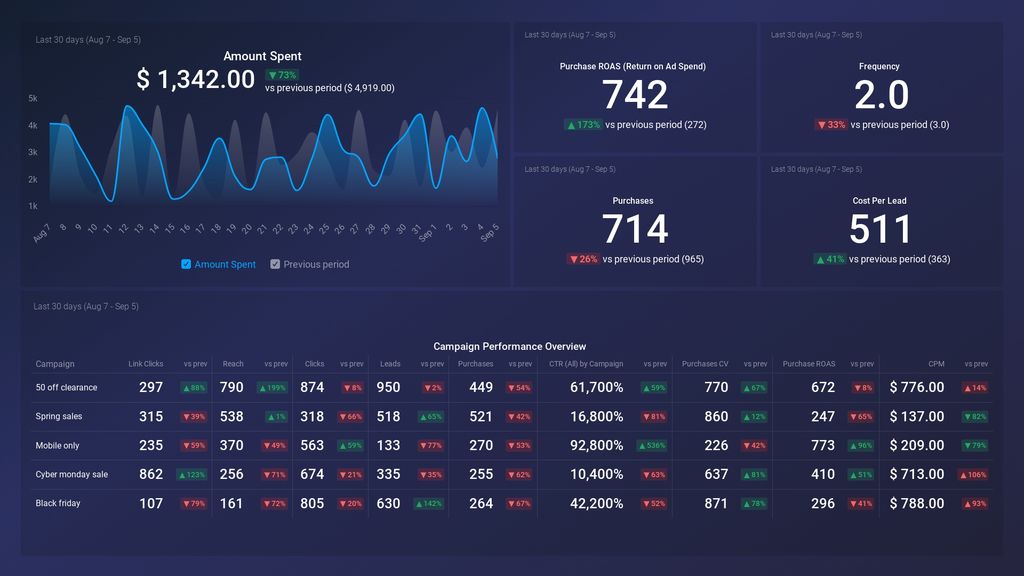
Task: Uncheck the Amount Spent legend checkbox
Action: click(185, 264)
